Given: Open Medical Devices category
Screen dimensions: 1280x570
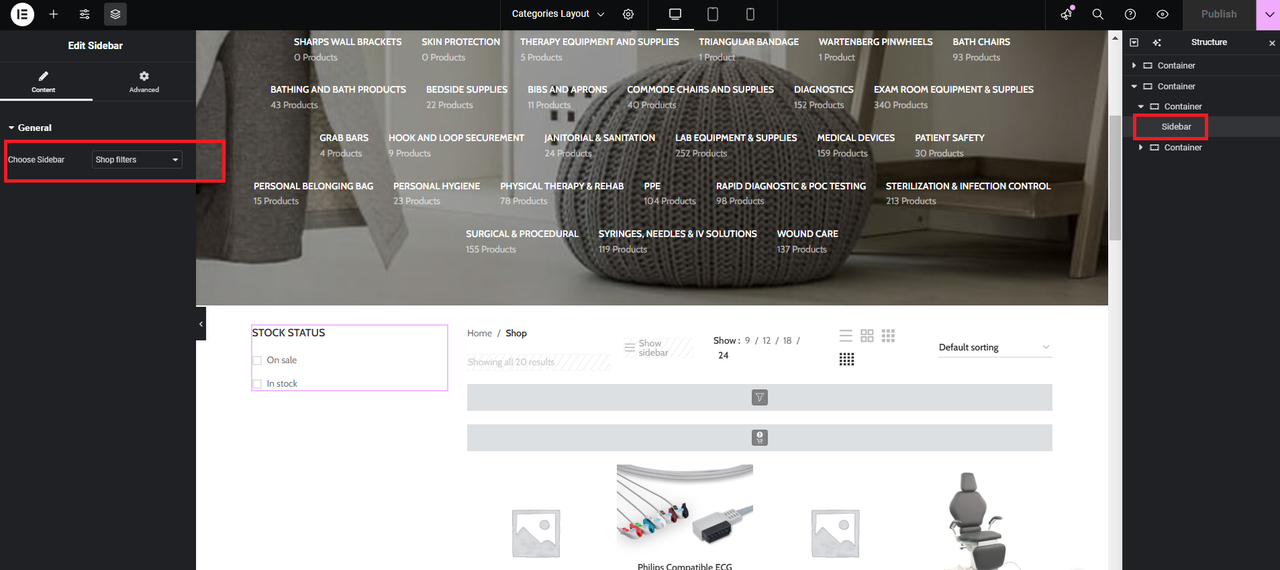Looking at the screenshot, I should pos(856,138).
